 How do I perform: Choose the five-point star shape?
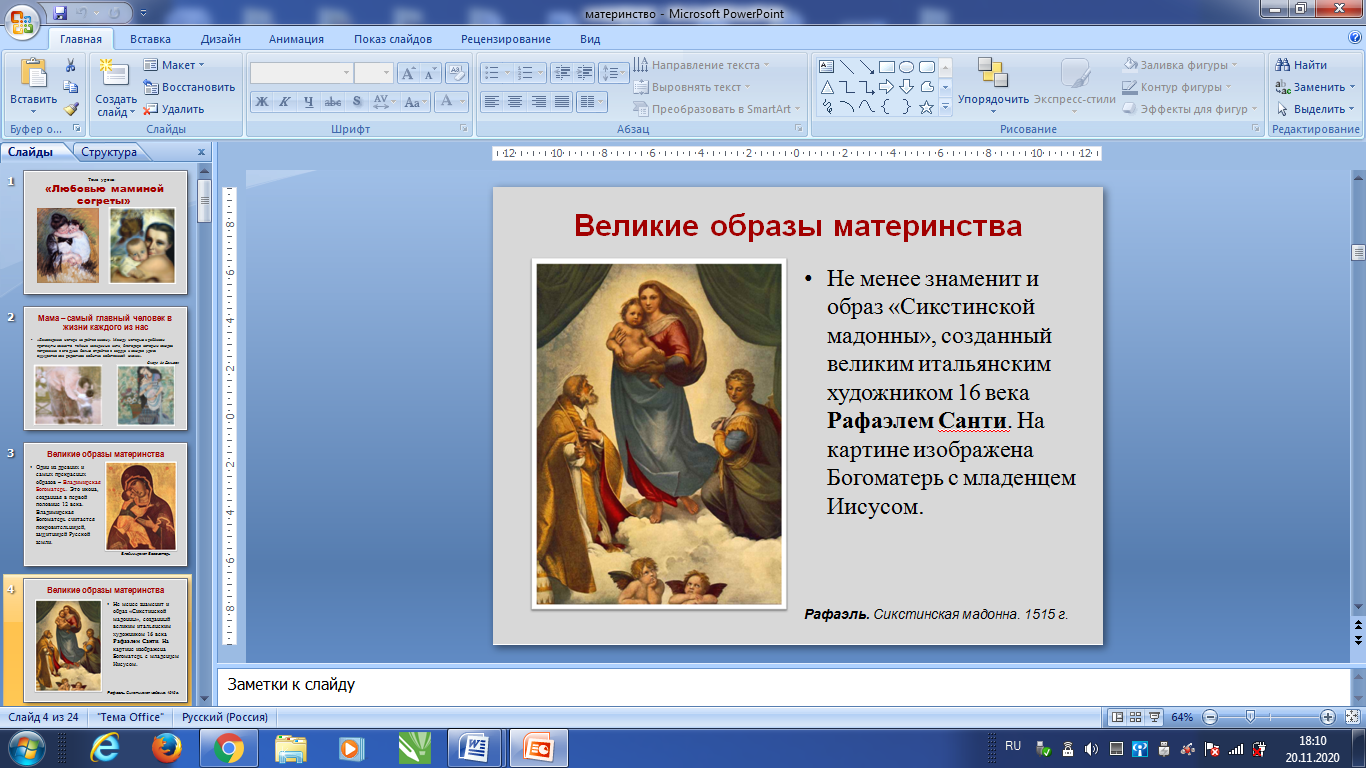point(926,107)
